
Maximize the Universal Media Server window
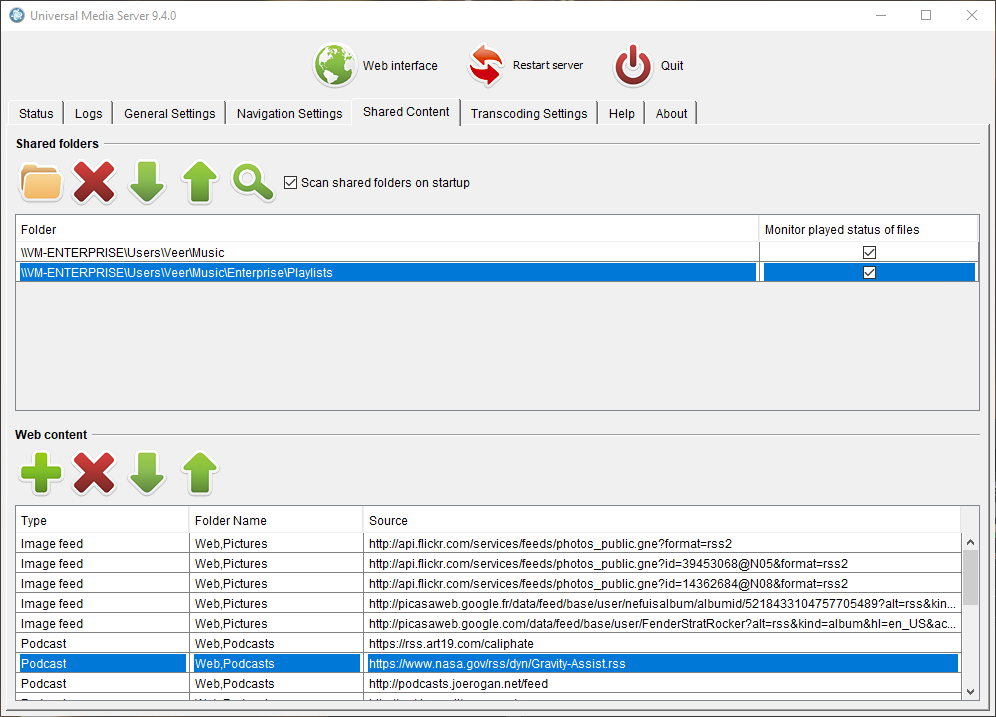[926, 15]
